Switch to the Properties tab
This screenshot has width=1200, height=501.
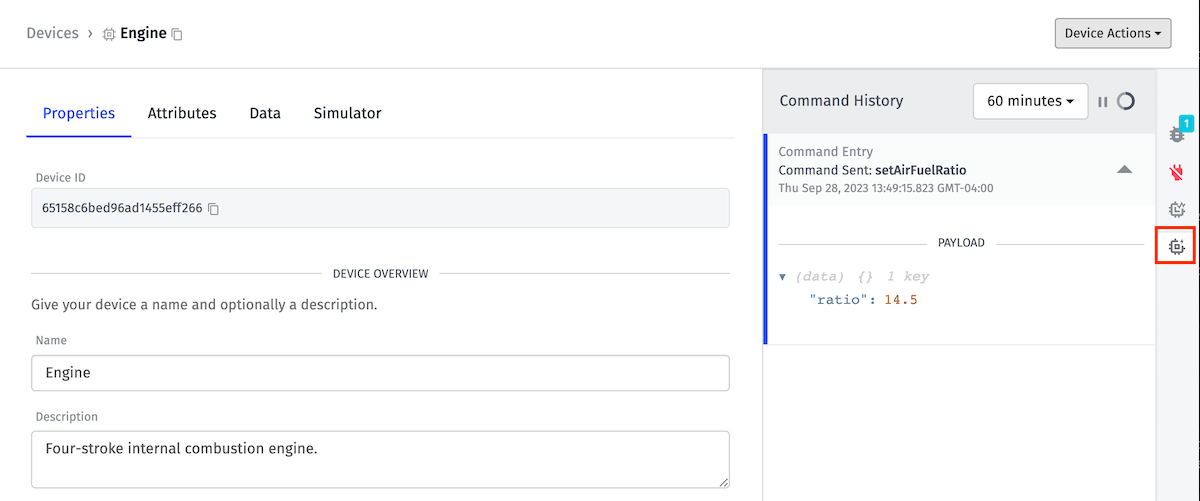(x=79, y=113)
